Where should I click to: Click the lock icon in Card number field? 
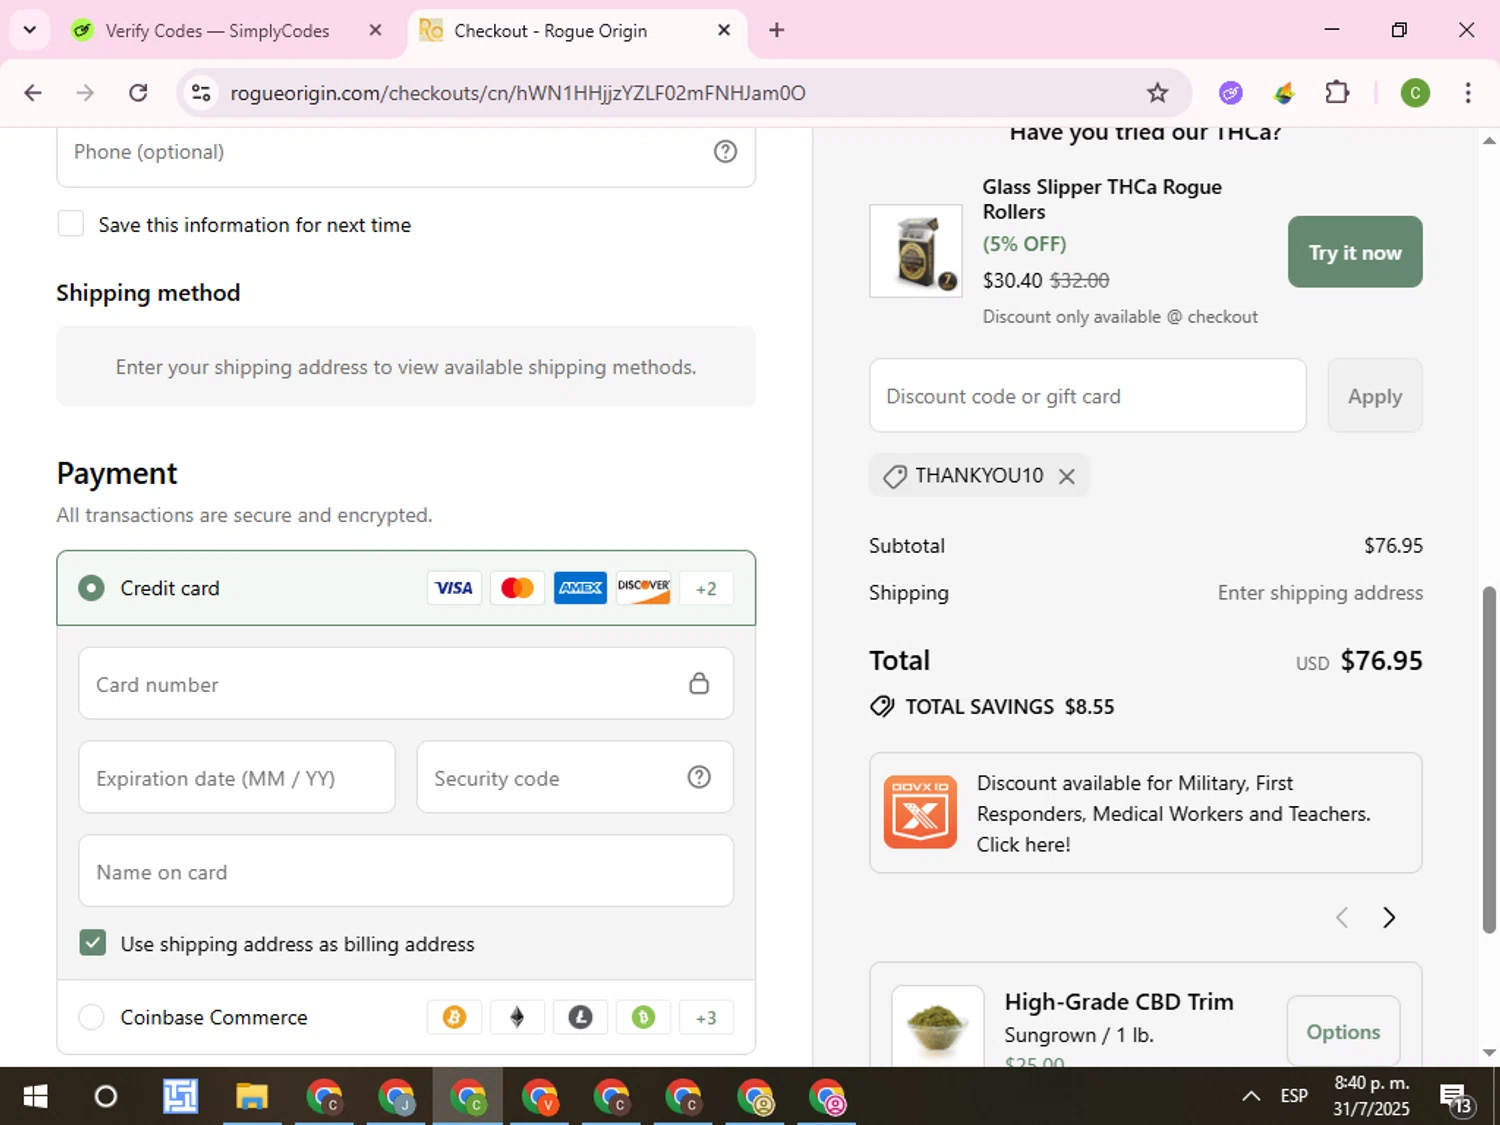pyautogui.click(x=699, y=684)
